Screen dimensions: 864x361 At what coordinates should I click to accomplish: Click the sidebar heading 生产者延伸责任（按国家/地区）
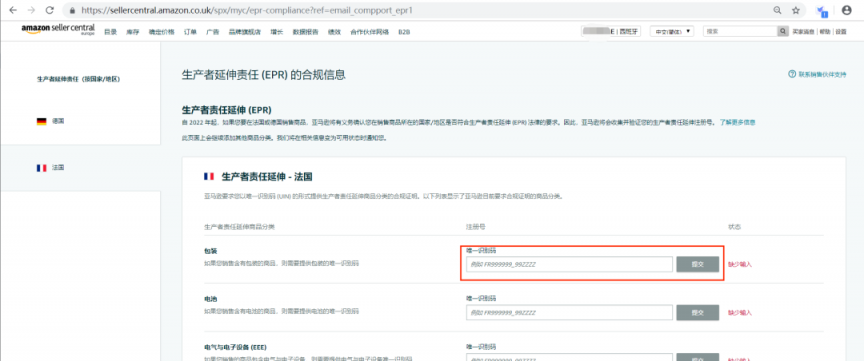[x=78, y=79]
